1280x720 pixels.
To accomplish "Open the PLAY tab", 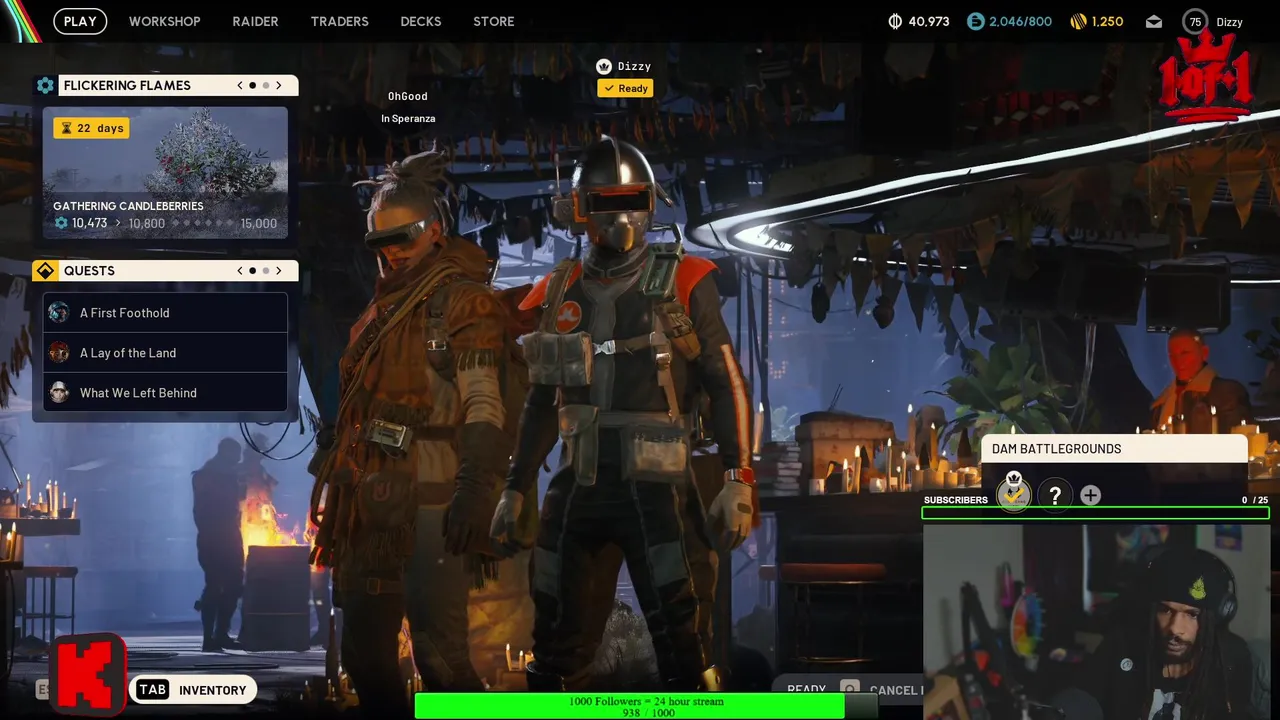I will click(x=80, y=21).
